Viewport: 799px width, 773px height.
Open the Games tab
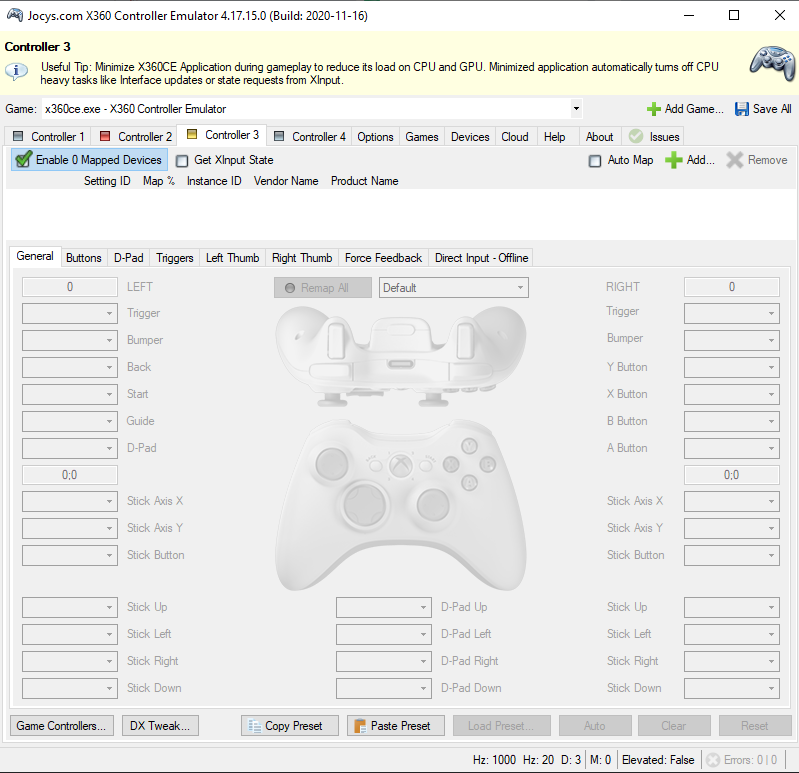point(422,137)
